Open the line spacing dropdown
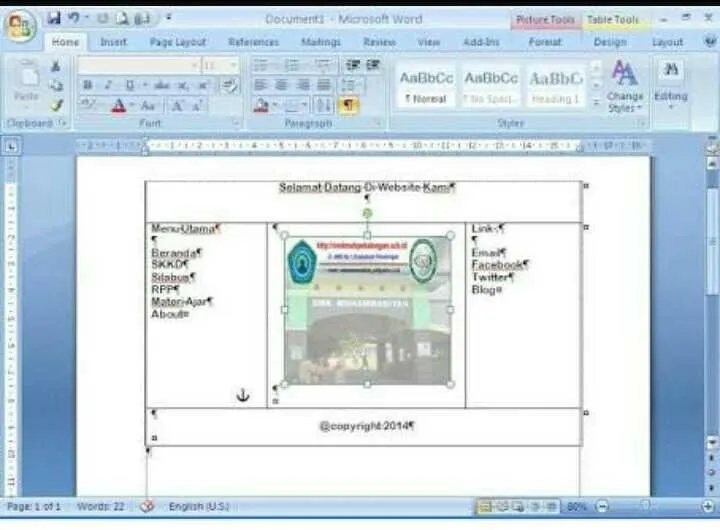720x530 pixels. (x=352, y=85)
